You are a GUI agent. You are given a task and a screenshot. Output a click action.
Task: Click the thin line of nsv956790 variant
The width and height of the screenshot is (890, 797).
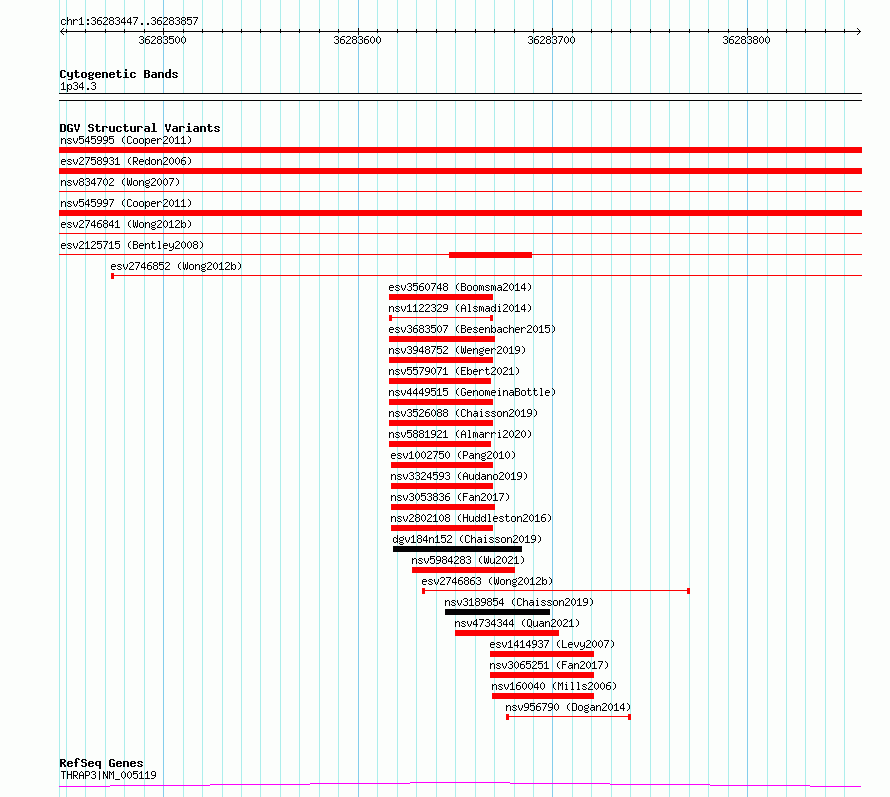pos(568,717)
